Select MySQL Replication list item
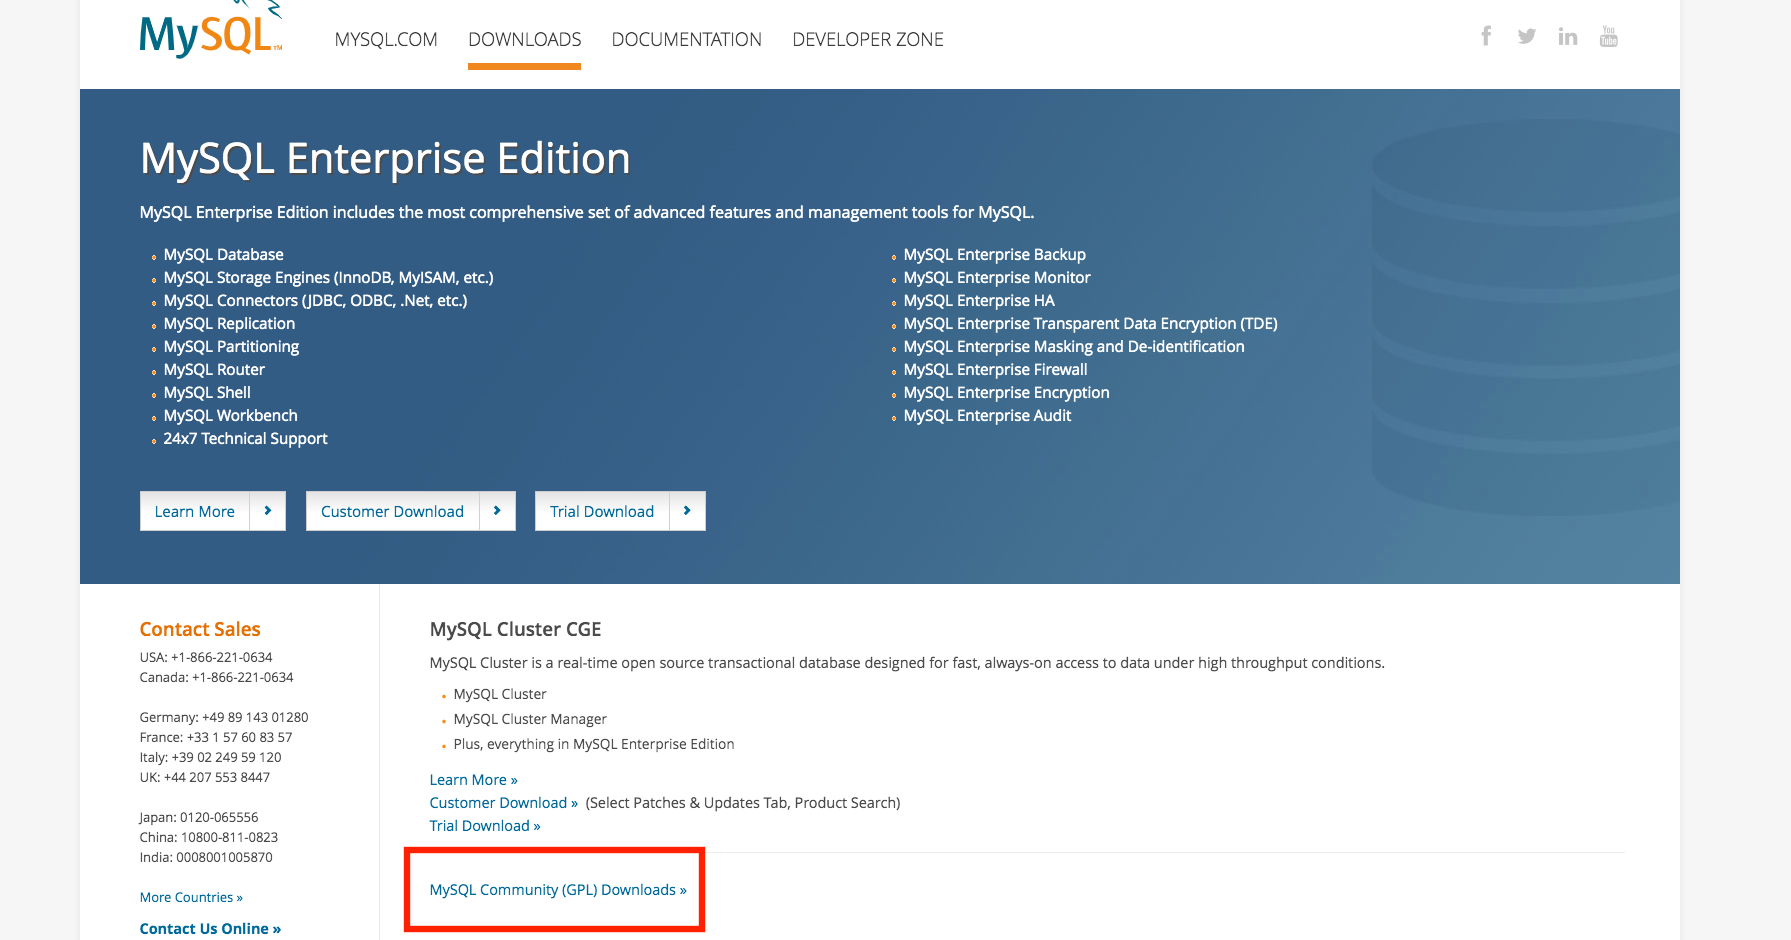This screenshot has width=1791, height=940. coord(229,324)
